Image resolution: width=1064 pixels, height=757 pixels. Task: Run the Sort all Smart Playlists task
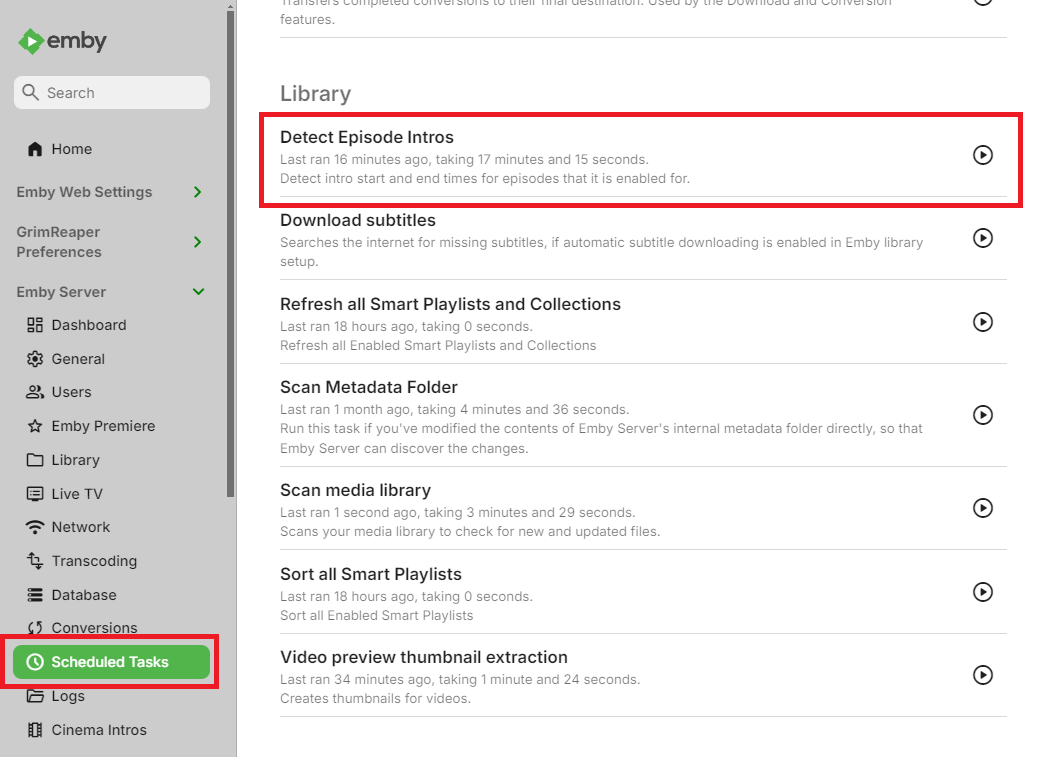983,592
